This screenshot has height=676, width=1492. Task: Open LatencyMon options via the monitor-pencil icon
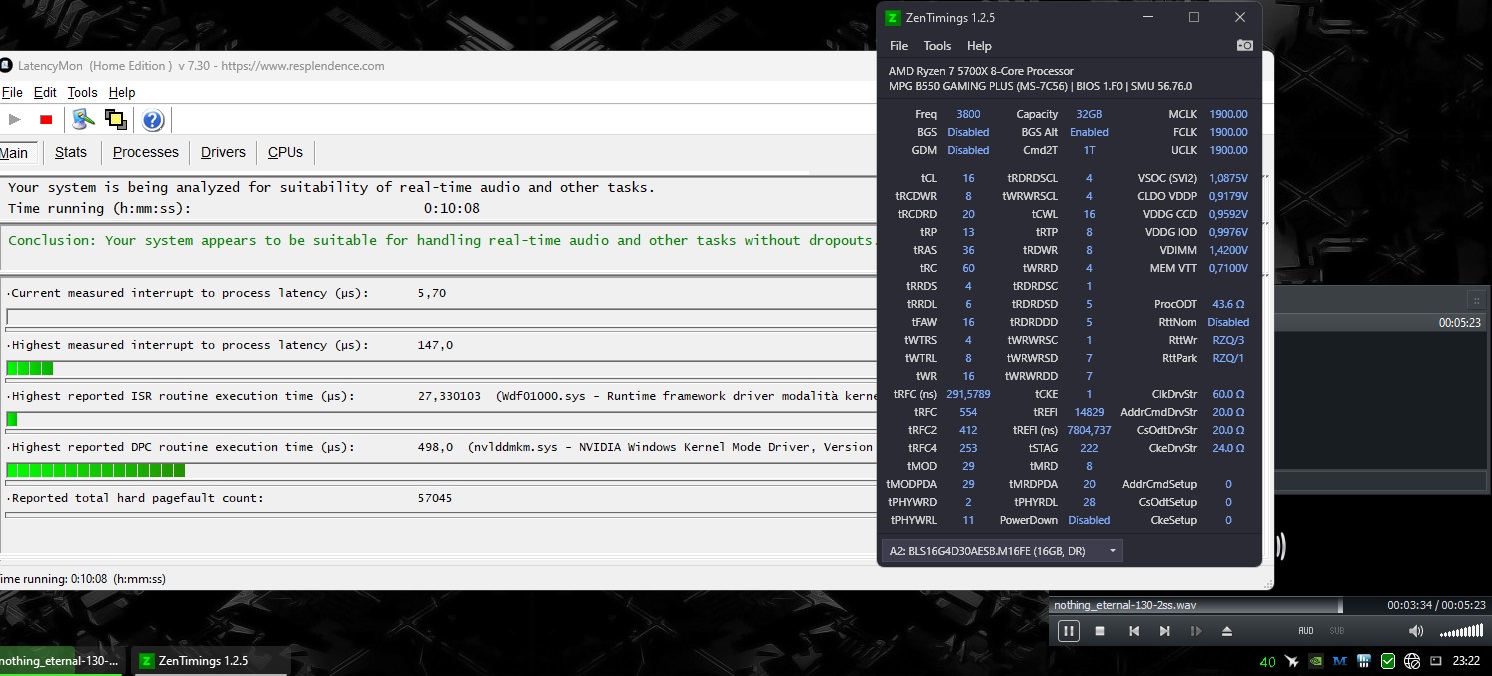coord(84,120)
